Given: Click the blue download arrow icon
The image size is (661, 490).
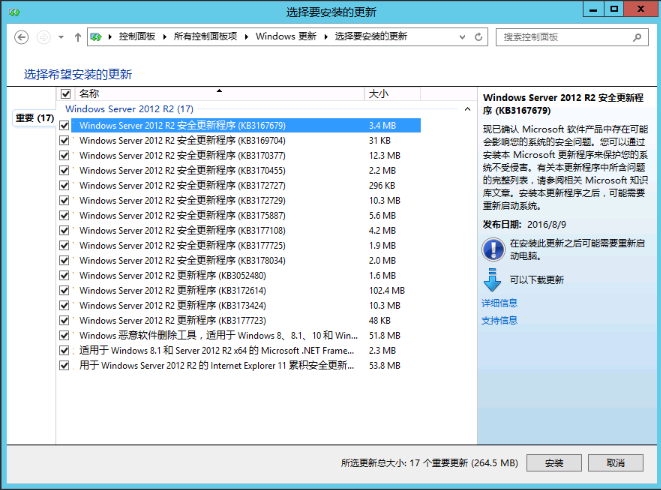Looking at the screenshot, I should [x=492, y=280].
